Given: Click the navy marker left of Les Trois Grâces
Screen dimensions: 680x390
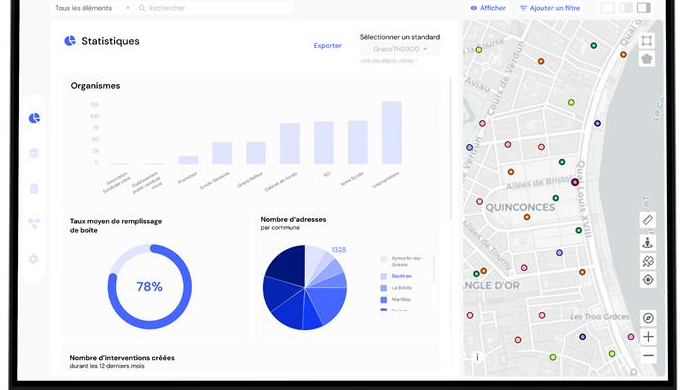Looking at the screenshot, I should point(582,337).
